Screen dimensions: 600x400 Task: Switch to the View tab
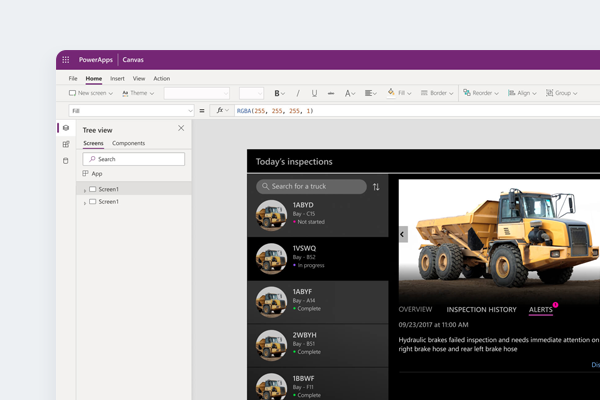coord(139,78)
